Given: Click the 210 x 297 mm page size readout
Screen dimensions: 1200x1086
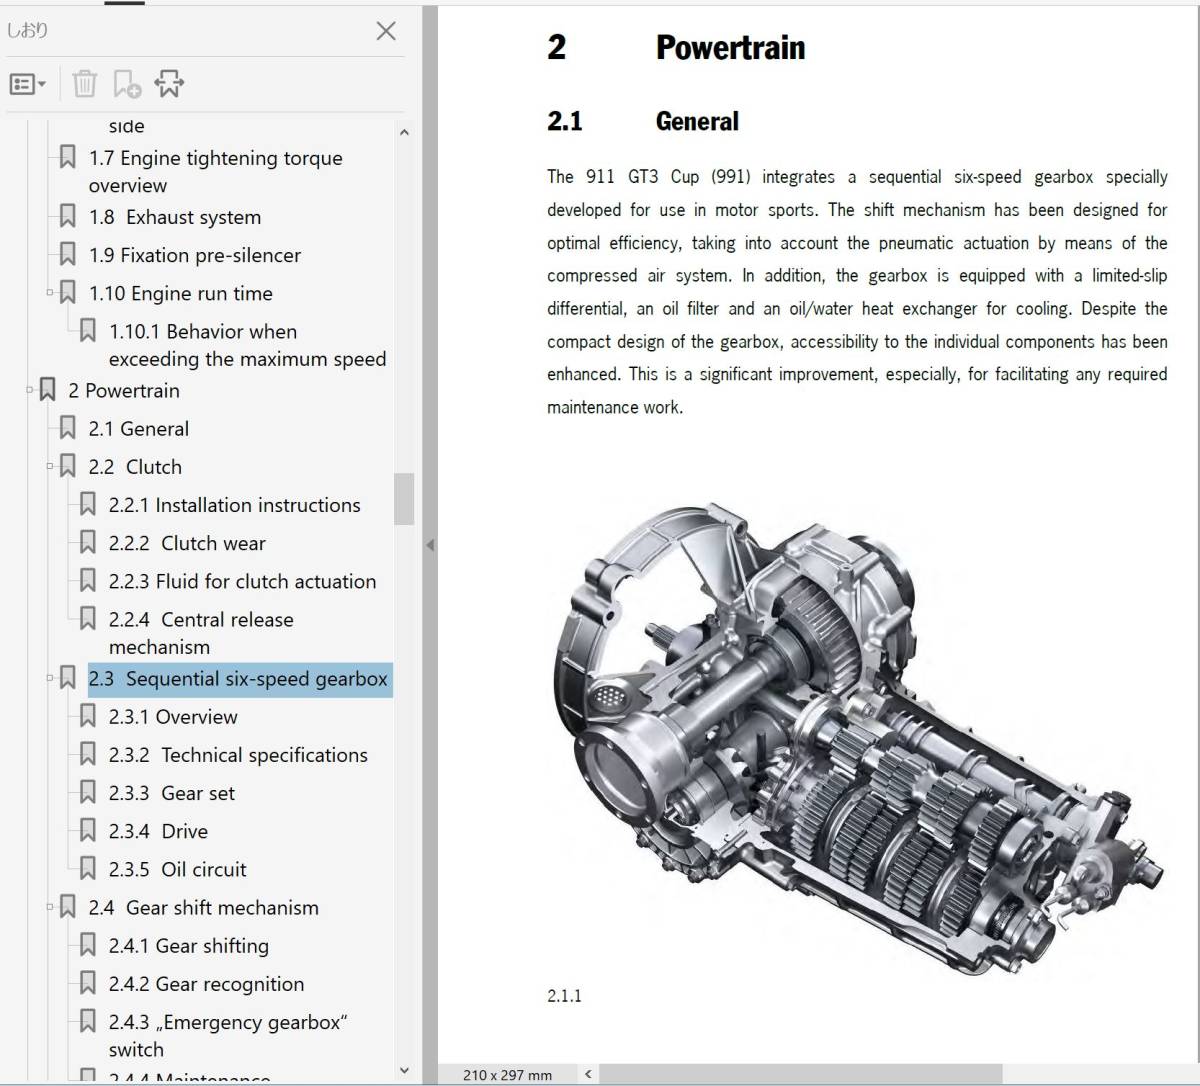Looking at the screenshot, I should [507, 1075].
